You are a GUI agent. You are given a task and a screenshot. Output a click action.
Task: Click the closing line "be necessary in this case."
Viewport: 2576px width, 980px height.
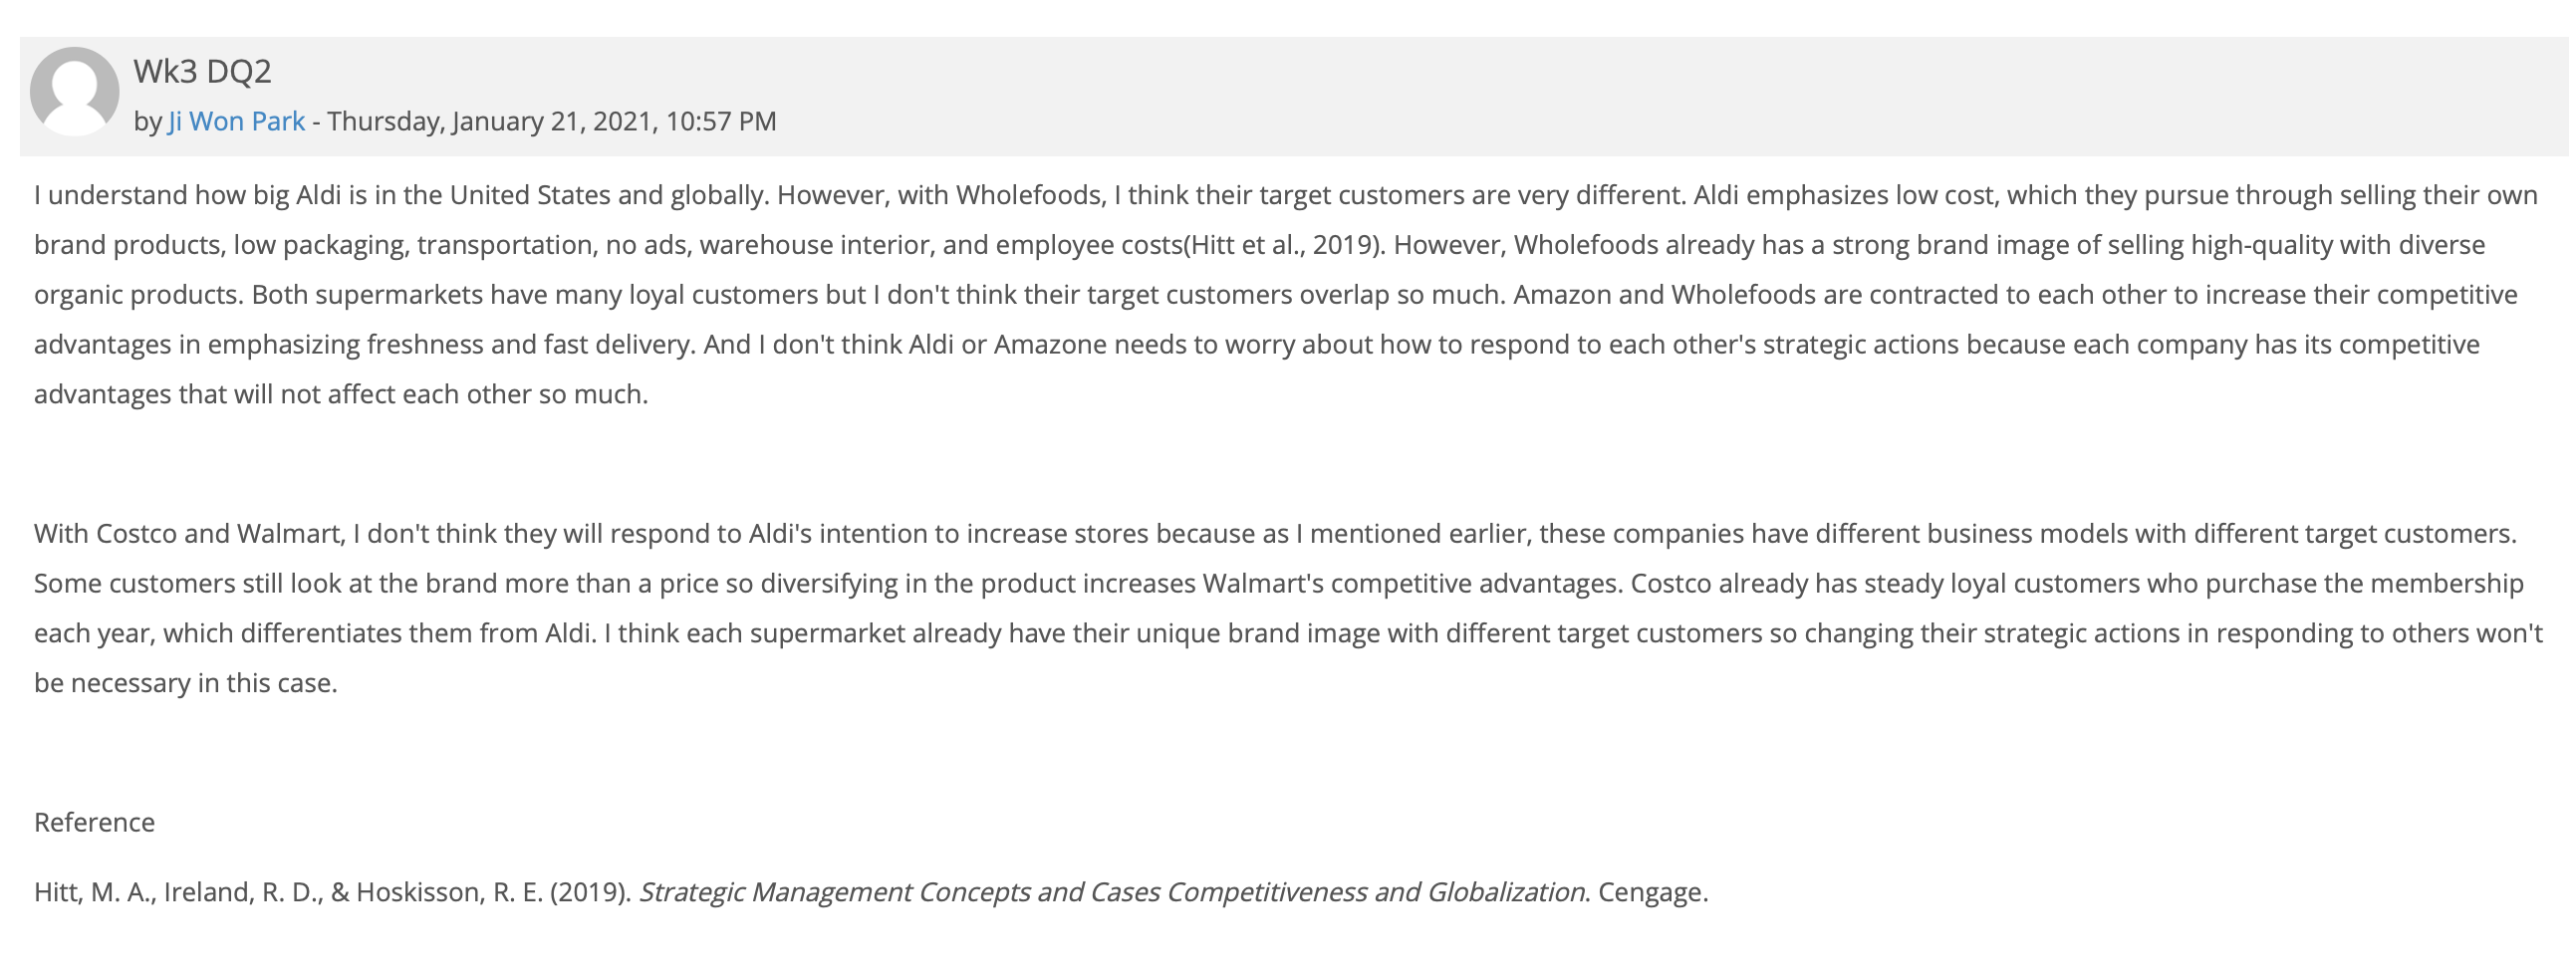[x=186, y=684]
